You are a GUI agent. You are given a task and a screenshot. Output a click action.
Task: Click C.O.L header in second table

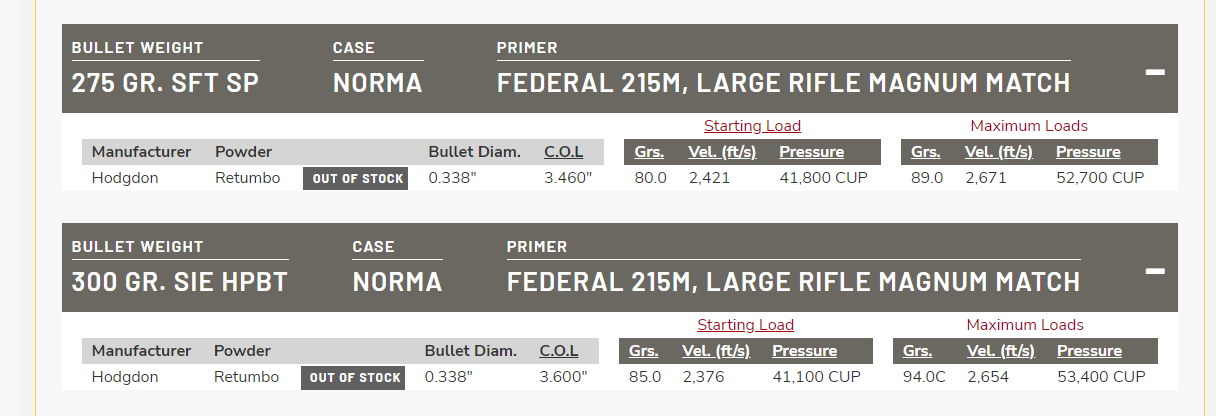click(x=559, y=351)
